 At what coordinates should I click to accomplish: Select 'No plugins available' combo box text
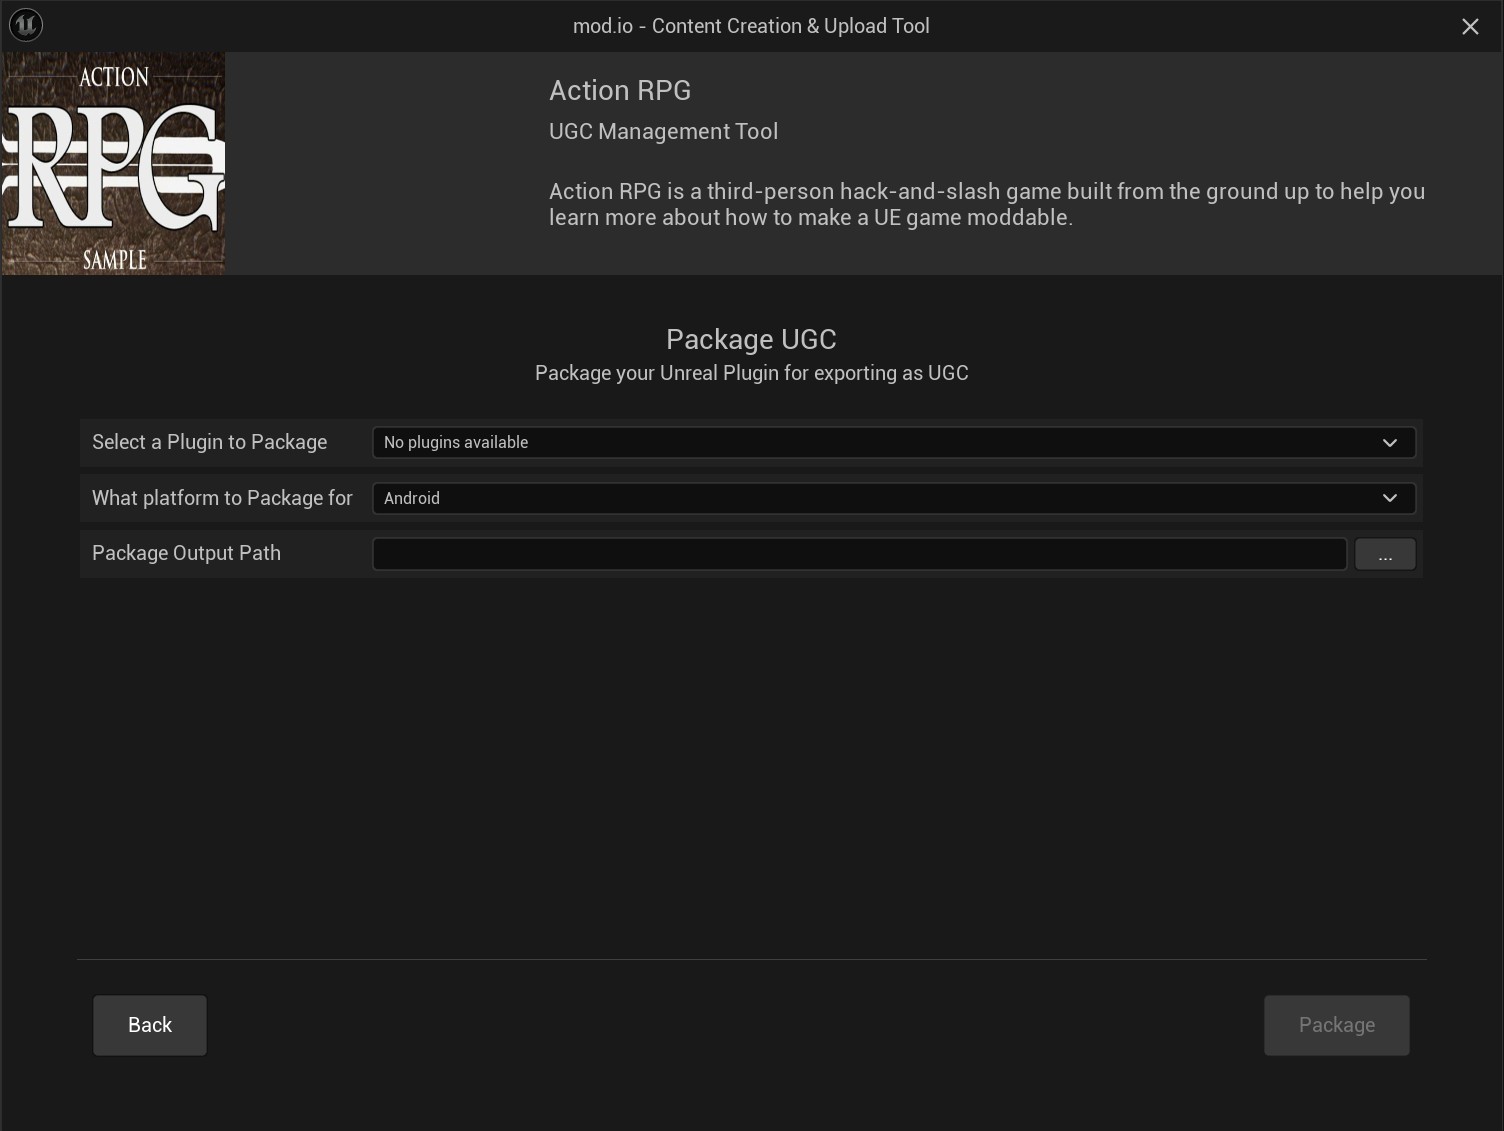coord(455,442)
